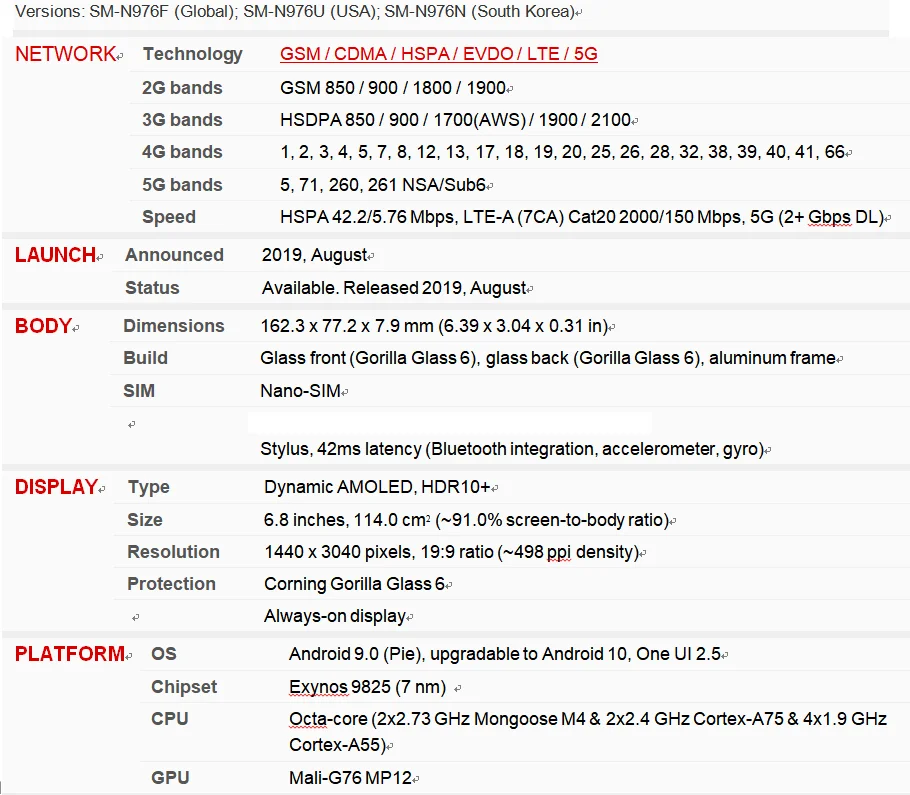Click the Mali-G76 MP12 value
The image size is (910, 795).
pyautogui.click(x=351, y=778)
